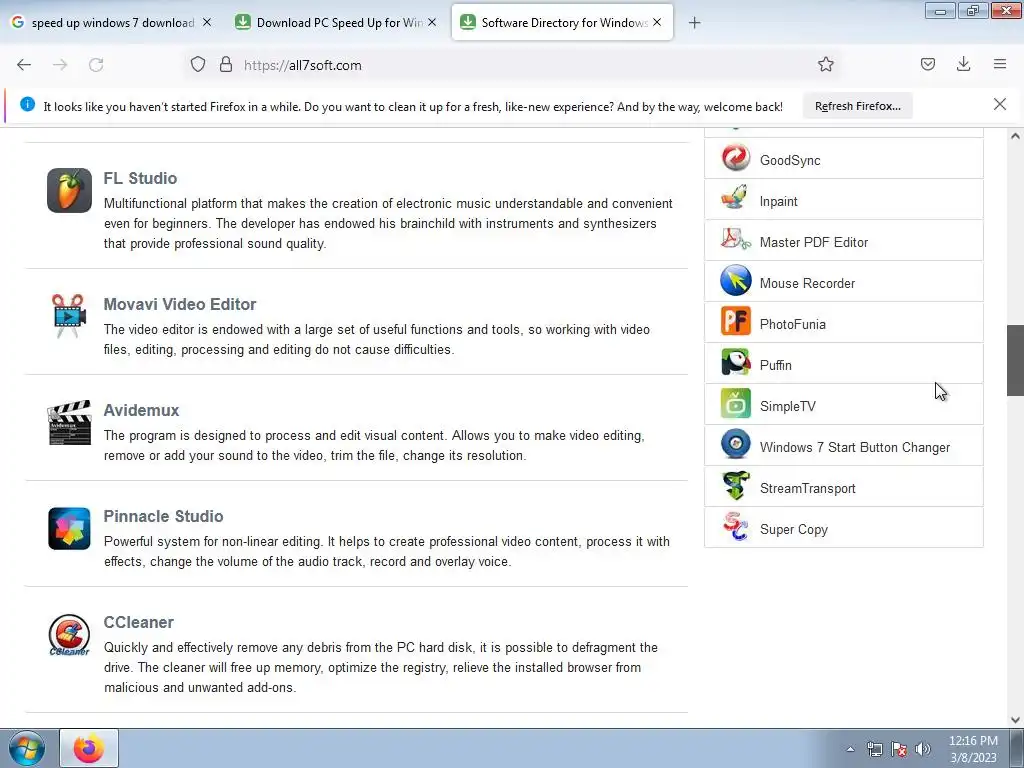Select the SimpleTV green icon
Screen dimensions: 1024x768
tap(736, 404)
